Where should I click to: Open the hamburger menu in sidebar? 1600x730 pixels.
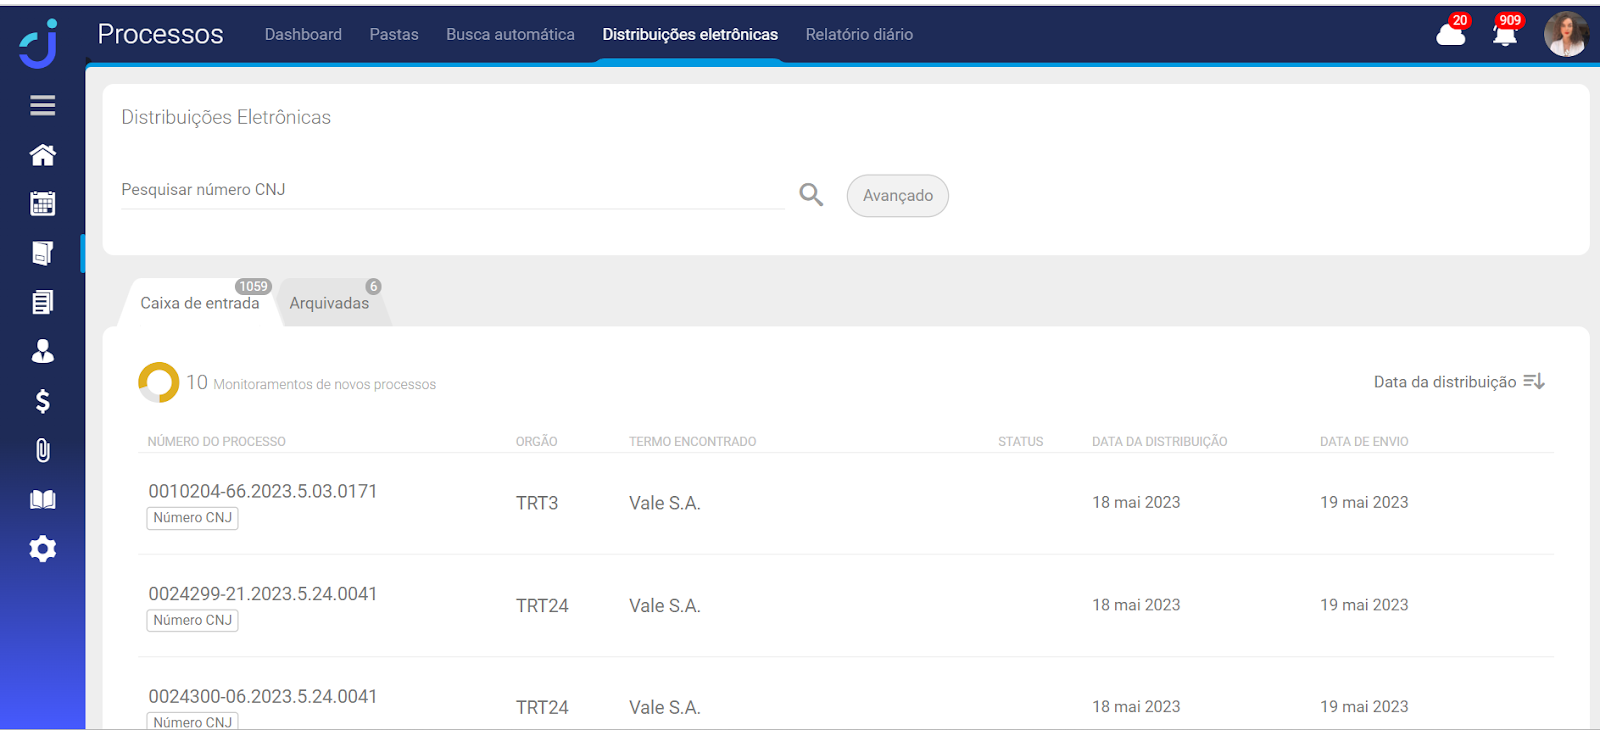pos(42,105)
